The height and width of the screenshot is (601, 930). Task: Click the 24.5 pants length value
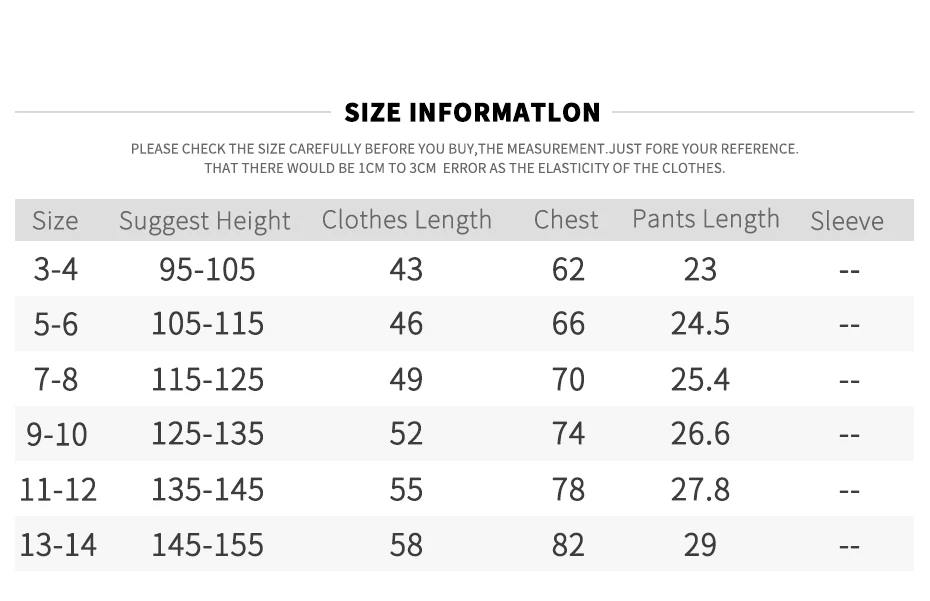tap(700, 323)
